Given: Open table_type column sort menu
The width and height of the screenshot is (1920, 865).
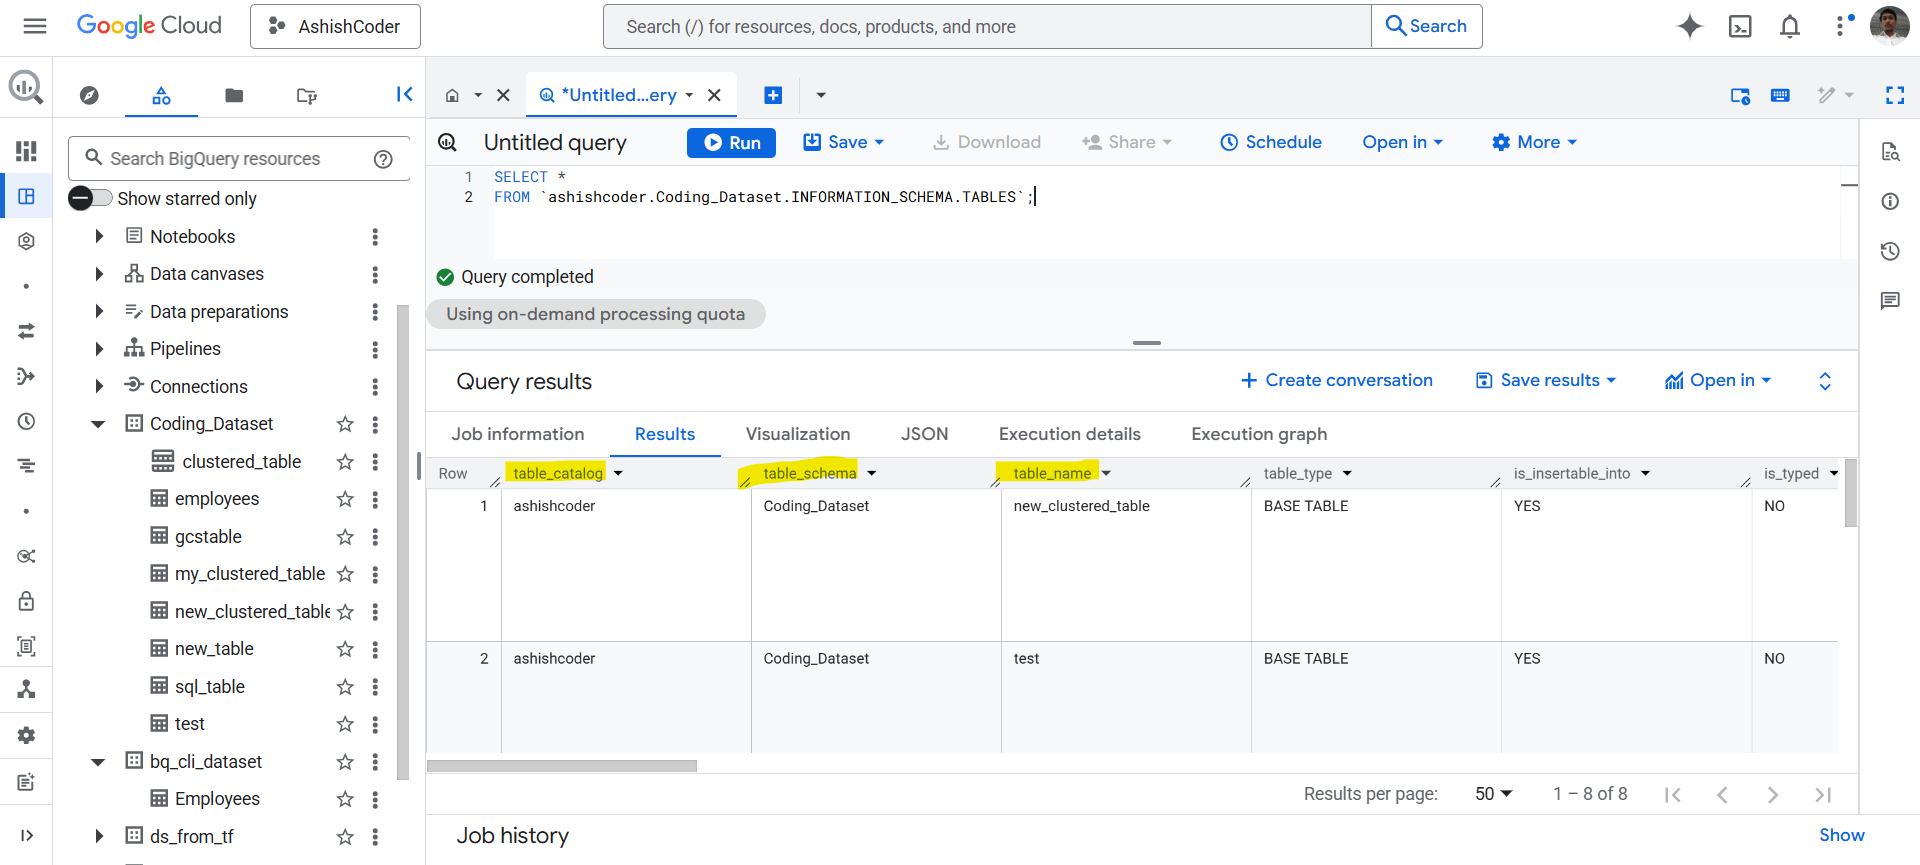Looking at the screenshot, I should click(1347, 473).
